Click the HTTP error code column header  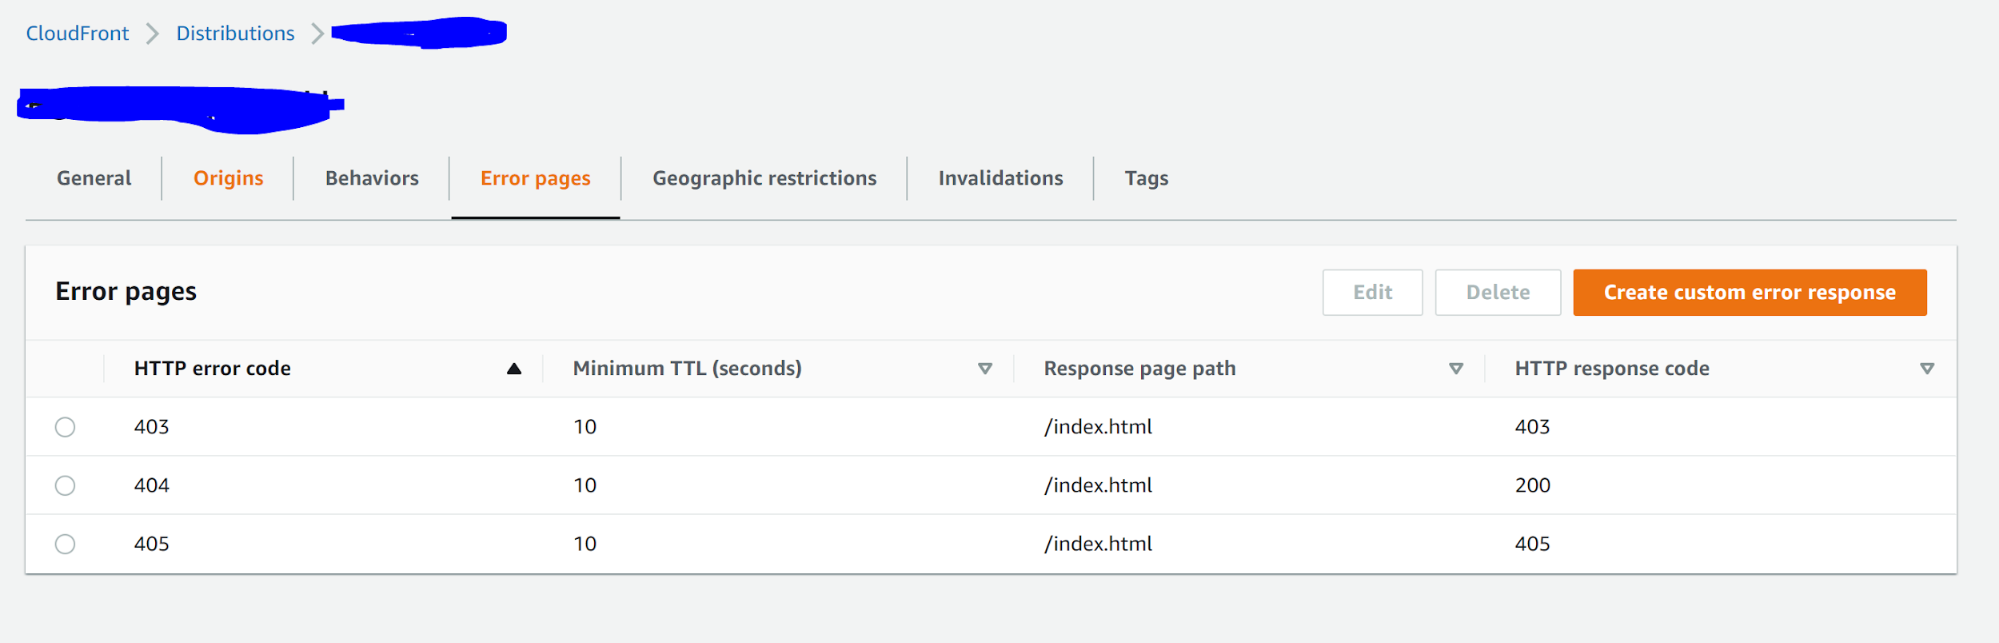212,369
